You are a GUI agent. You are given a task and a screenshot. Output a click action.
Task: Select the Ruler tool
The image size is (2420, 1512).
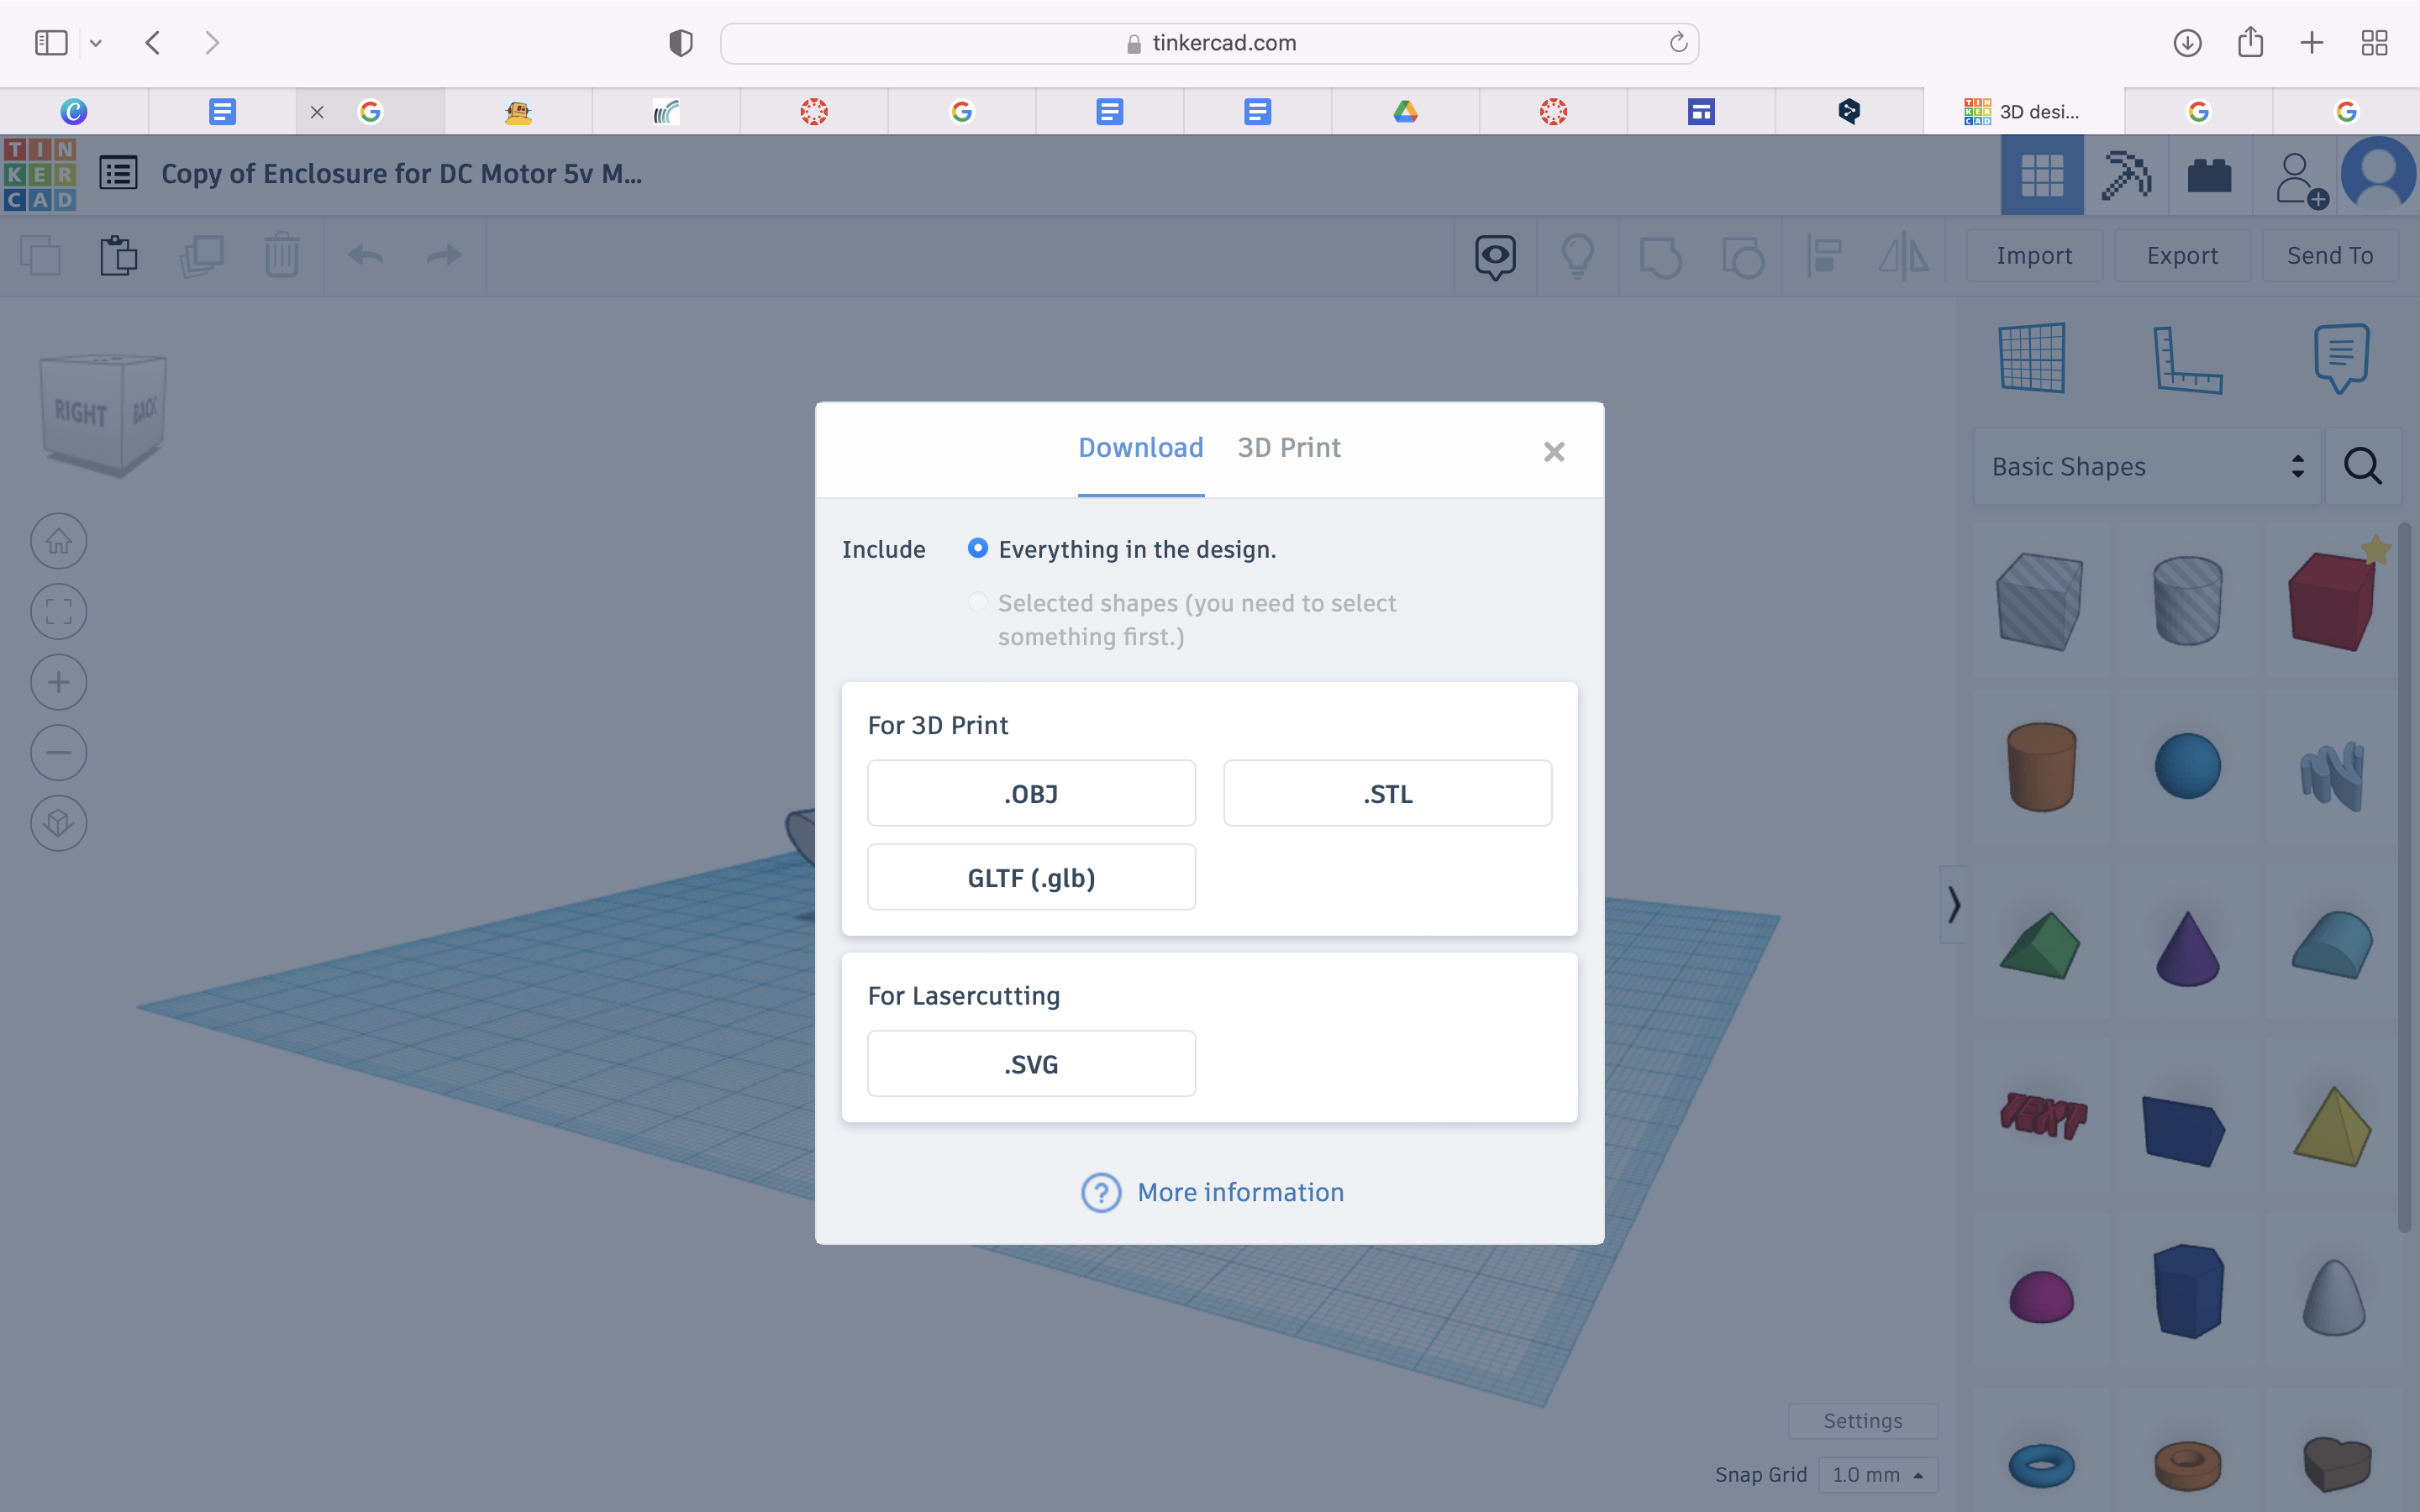2186,360
